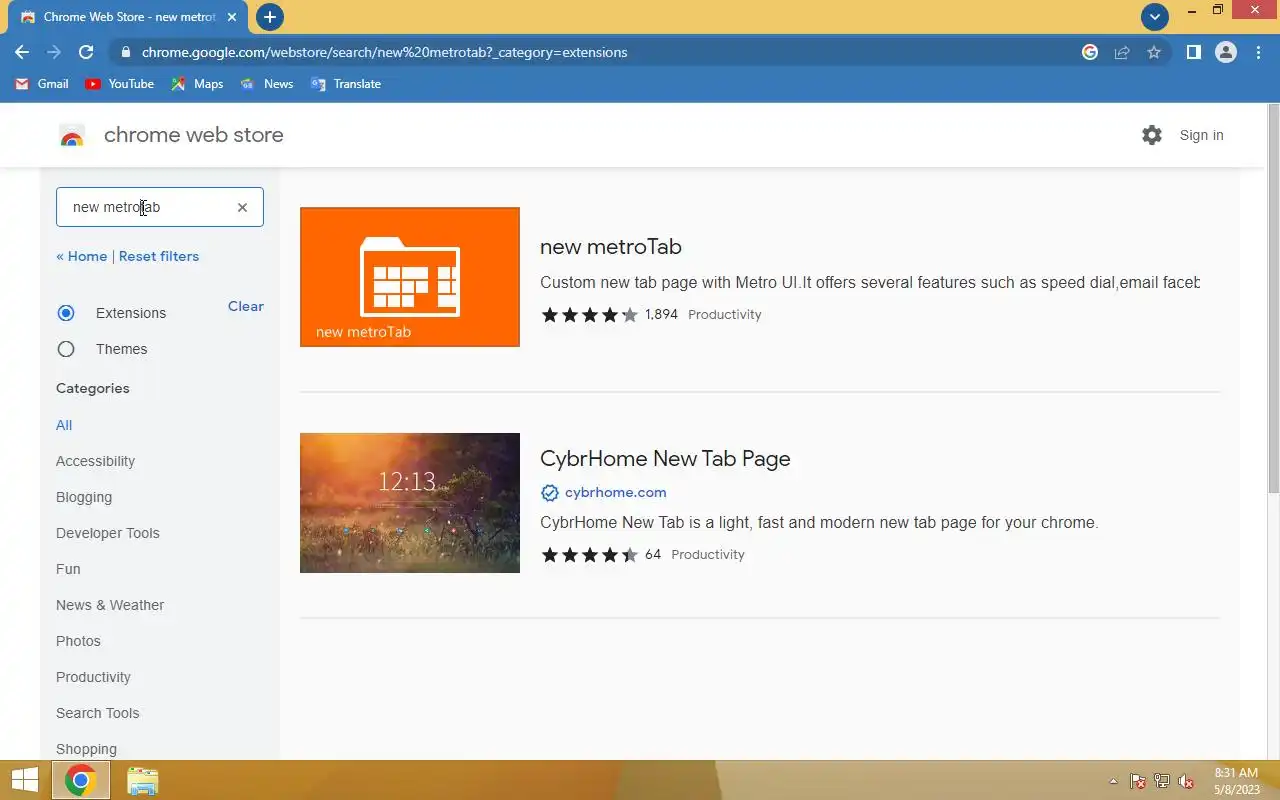This screenshot has height=800, width=1280.
Task: Open the Windows Start button
Action: 24,781
